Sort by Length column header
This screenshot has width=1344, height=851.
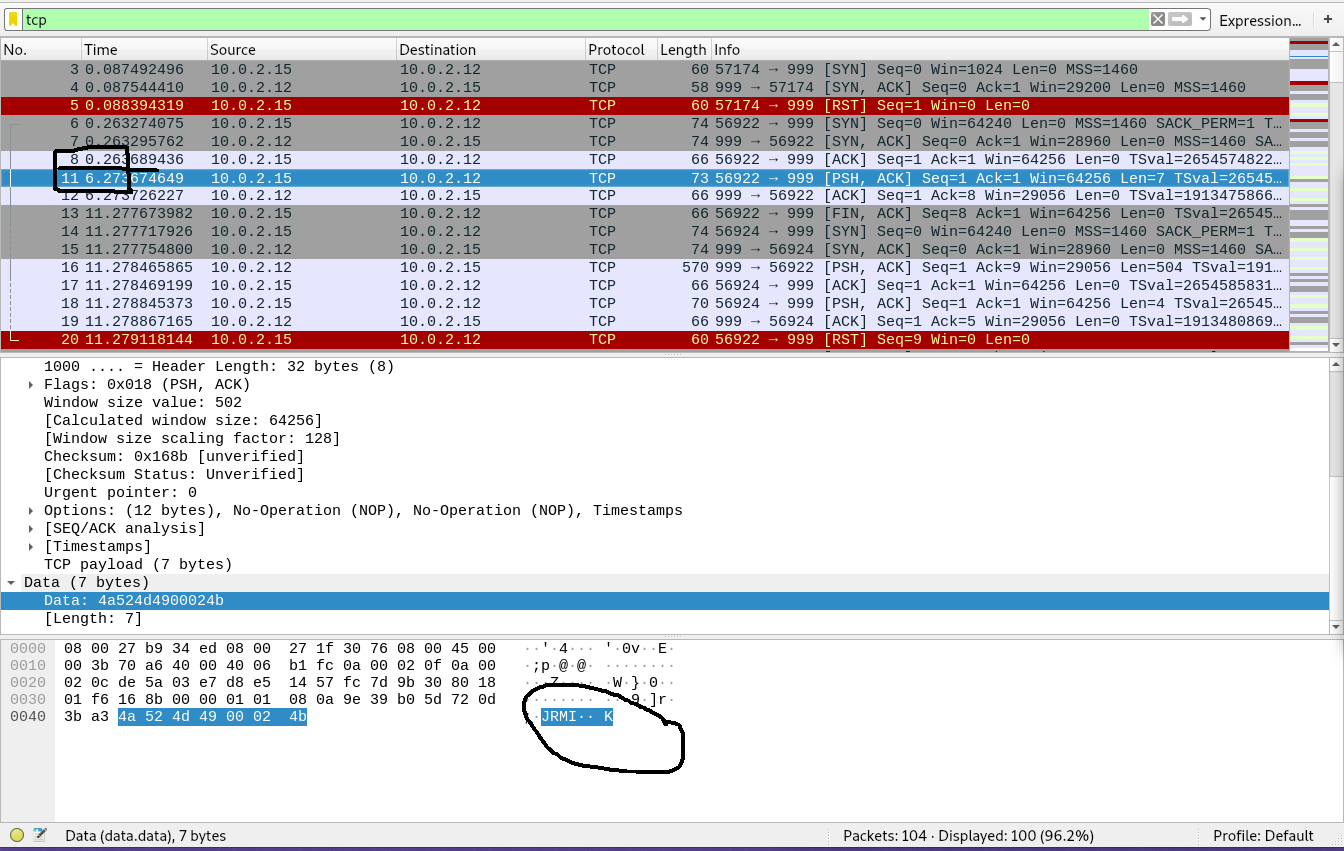point(682,49)
